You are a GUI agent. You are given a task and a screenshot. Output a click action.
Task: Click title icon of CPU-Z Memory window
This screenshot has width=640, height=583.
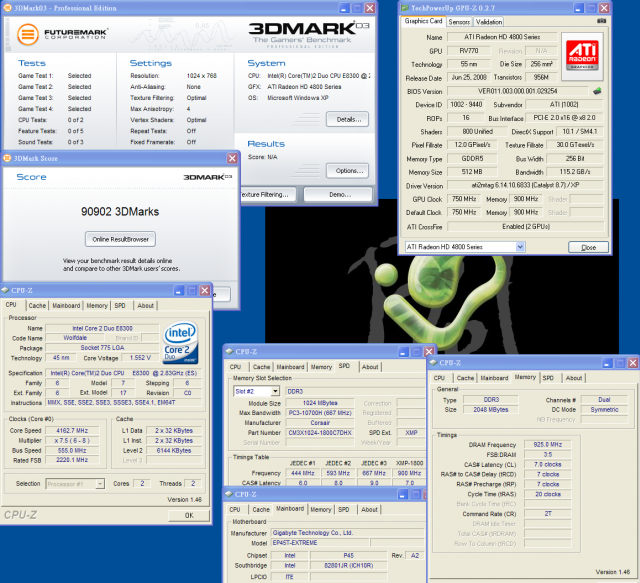click(x=433, y=362)
